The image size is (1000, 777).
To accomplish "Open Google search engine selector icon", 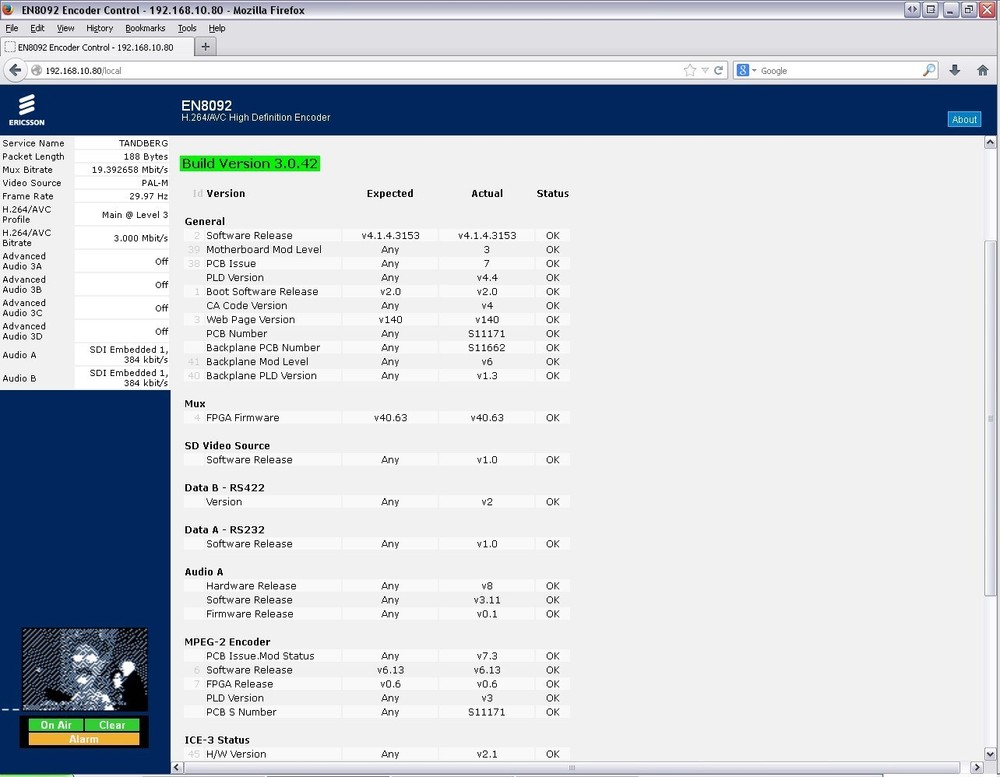I will (x=746, y=70).
